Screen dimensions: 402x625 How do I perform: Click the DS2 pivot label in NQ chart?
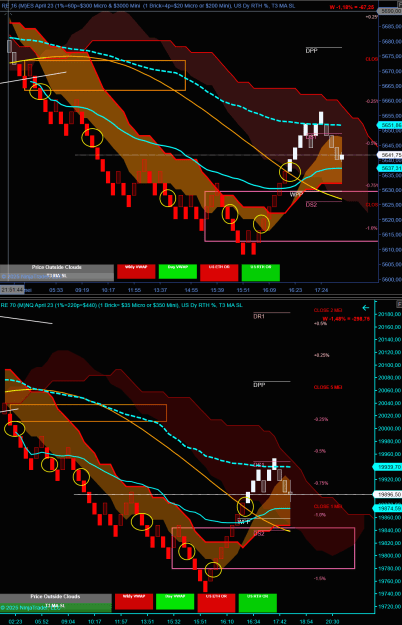(259, 533)
